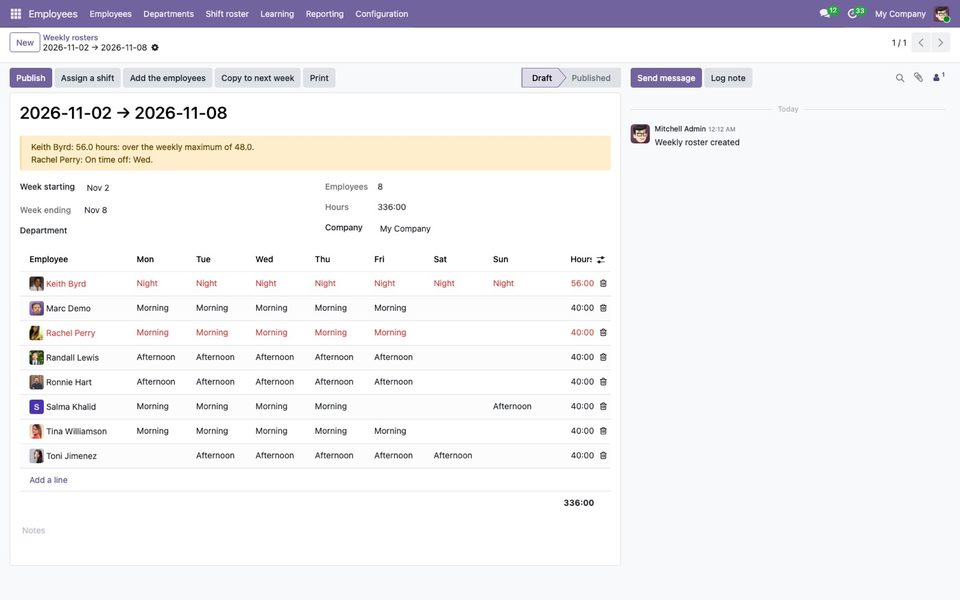
Task: Switch to Log note
Action: 728,78
